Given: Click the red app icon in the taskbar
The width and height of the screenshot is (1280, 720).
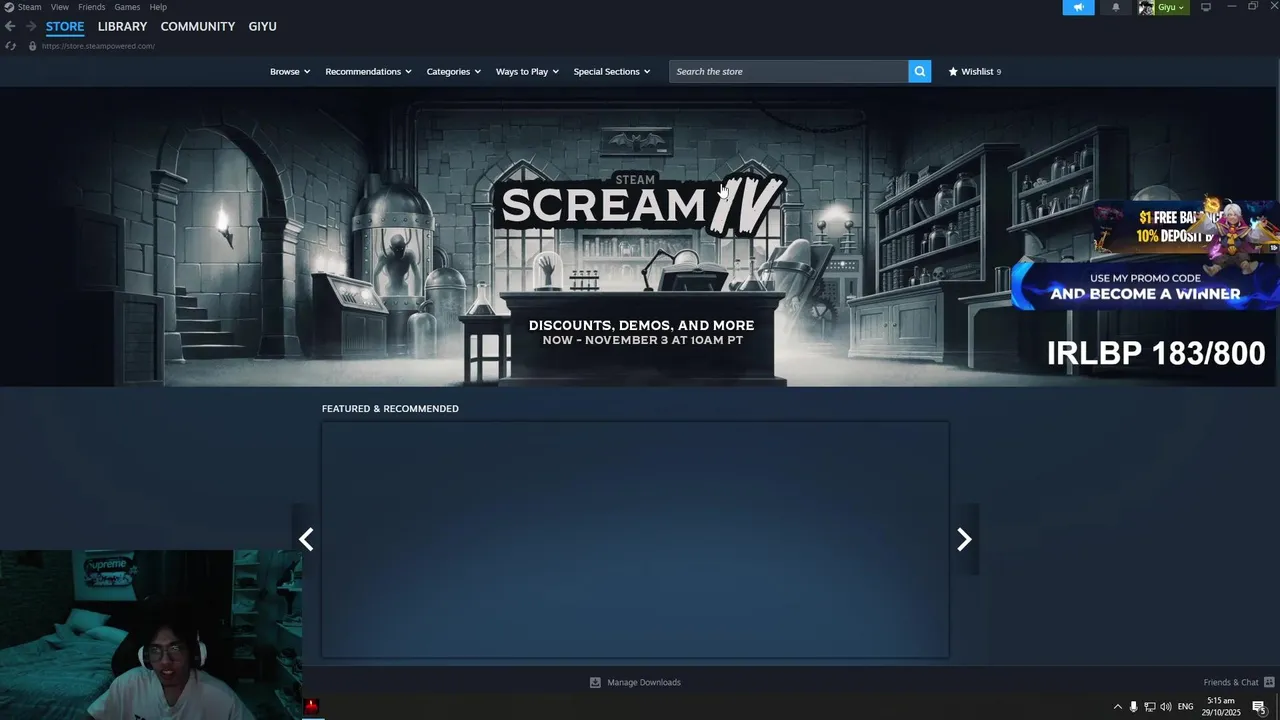Looking at the screenshot, I should tap(311, 706).
